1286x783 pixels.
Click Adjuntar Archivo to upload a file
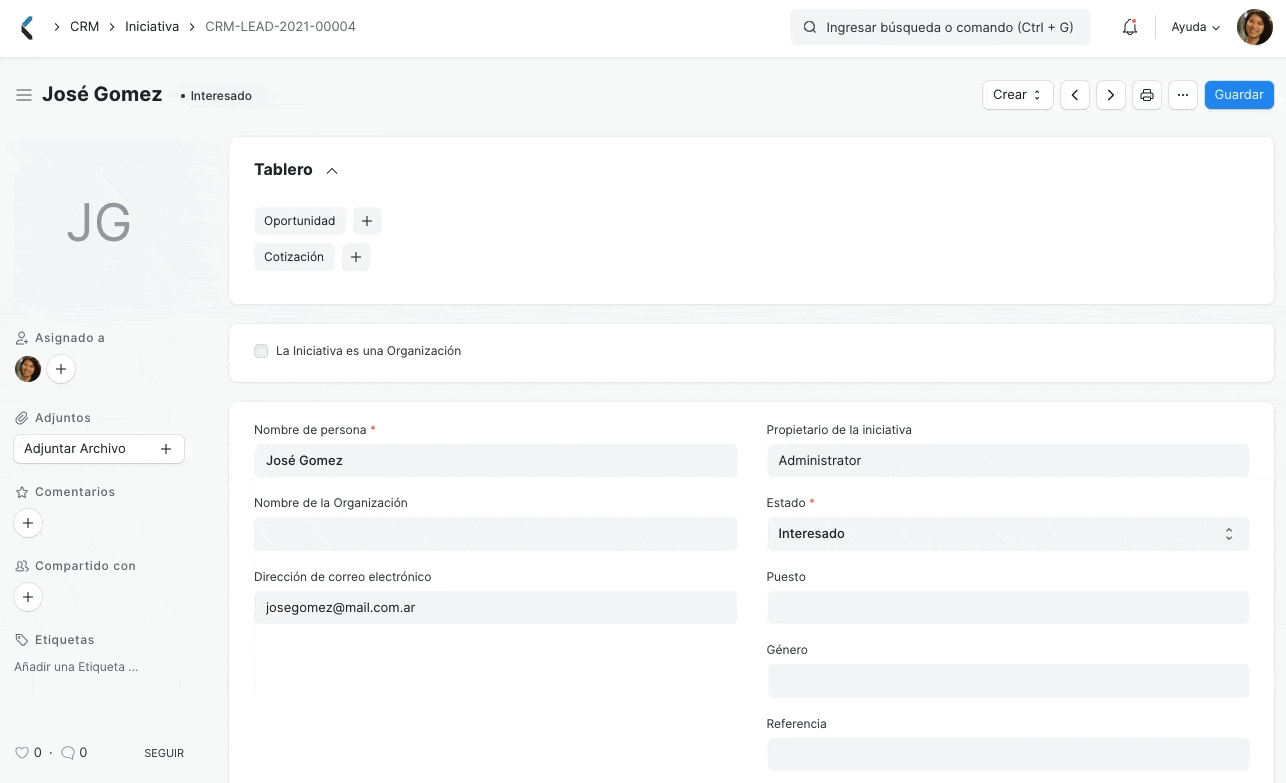[75, 448]
